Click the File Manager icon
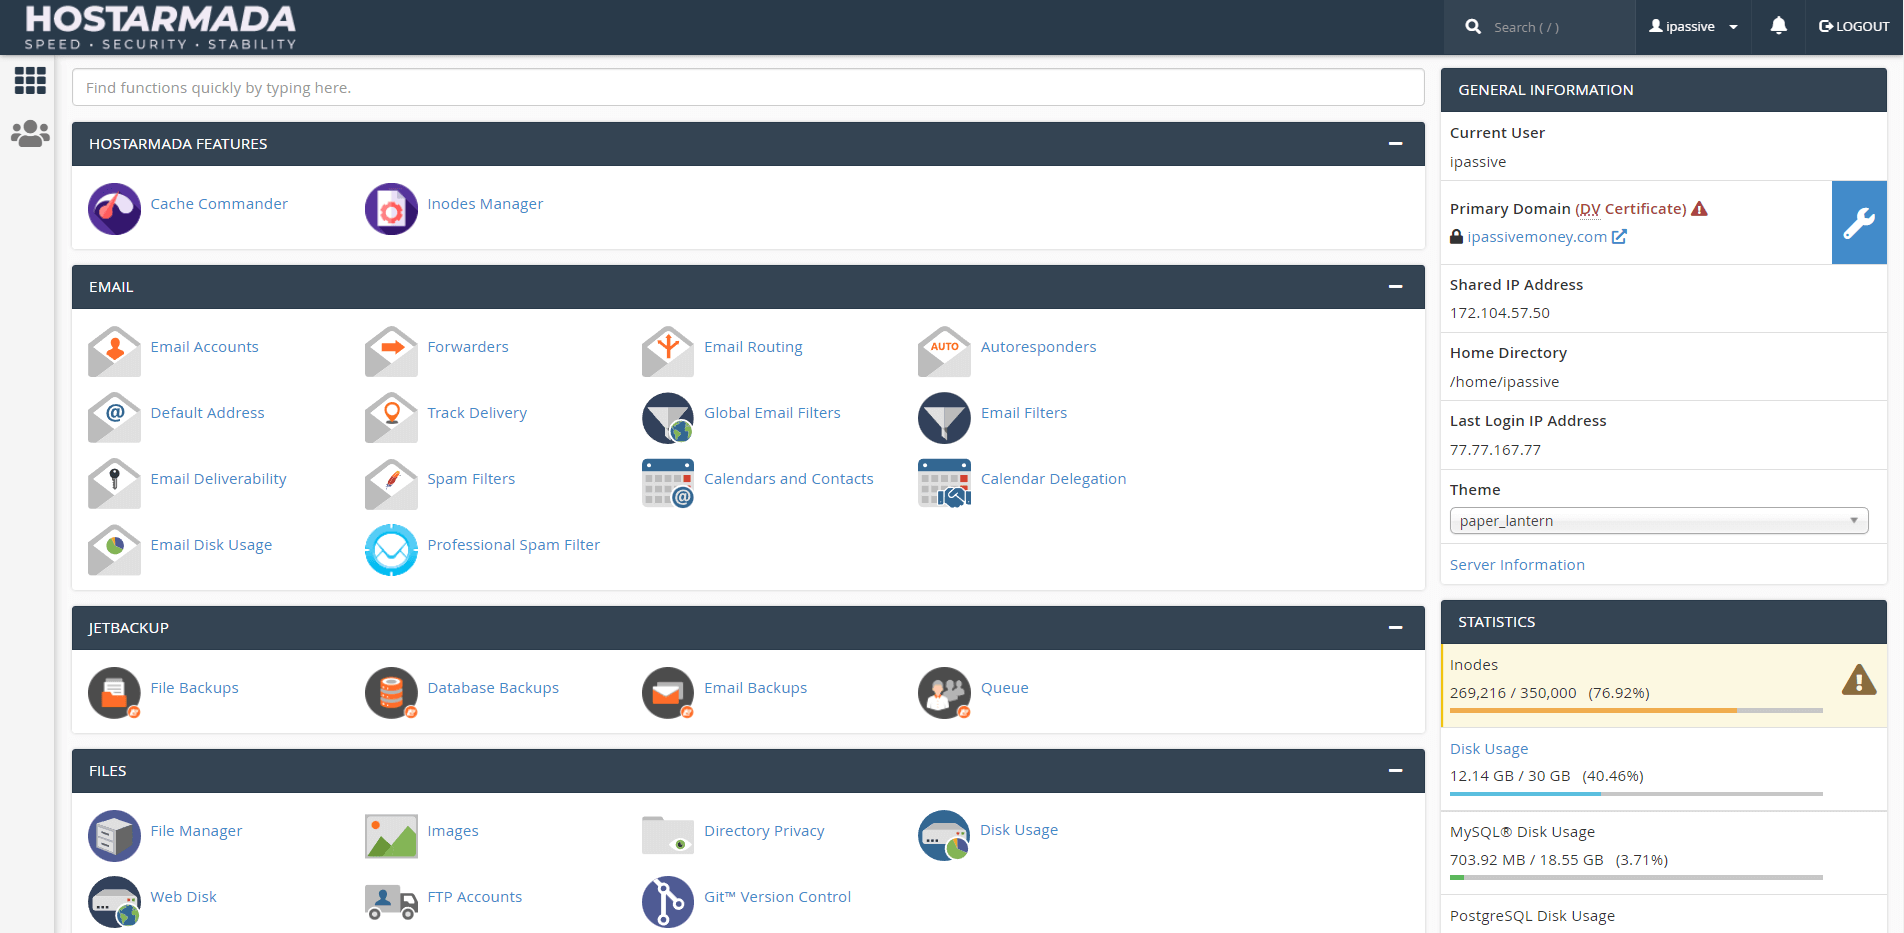This screenshot has width=1904, height=933. click(x=114, y=835)
